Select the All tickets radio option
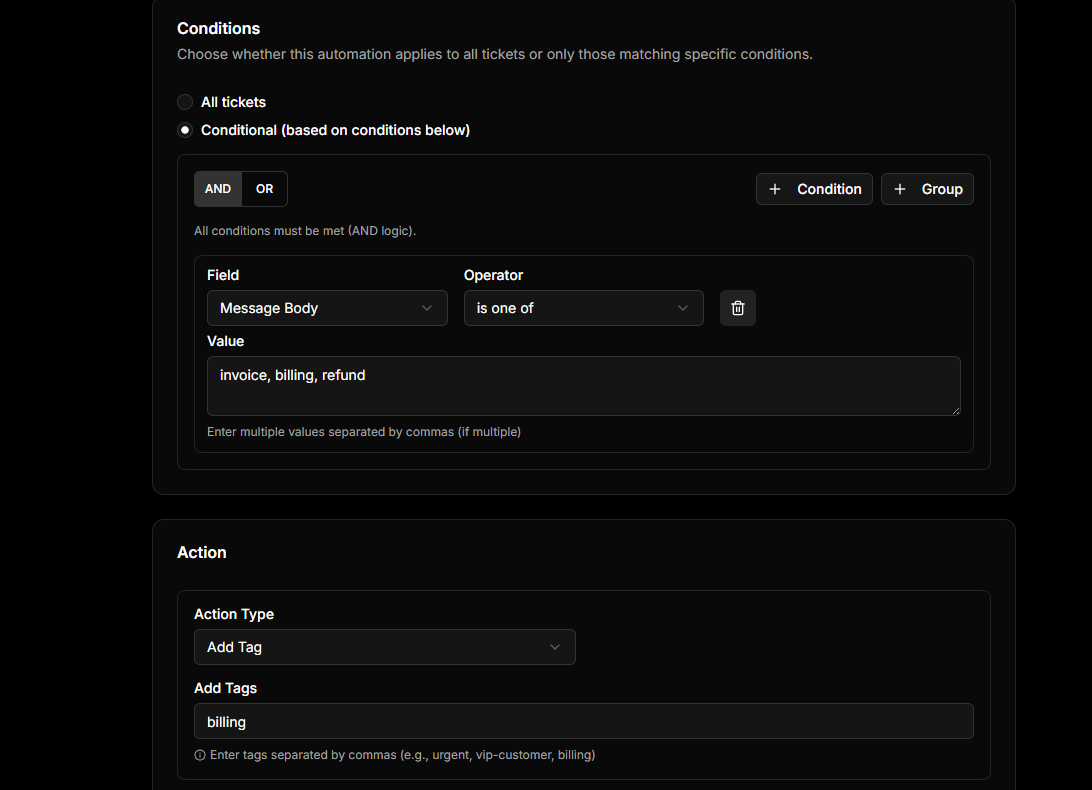The image size is (1092, 790). [x=185, y=102]
